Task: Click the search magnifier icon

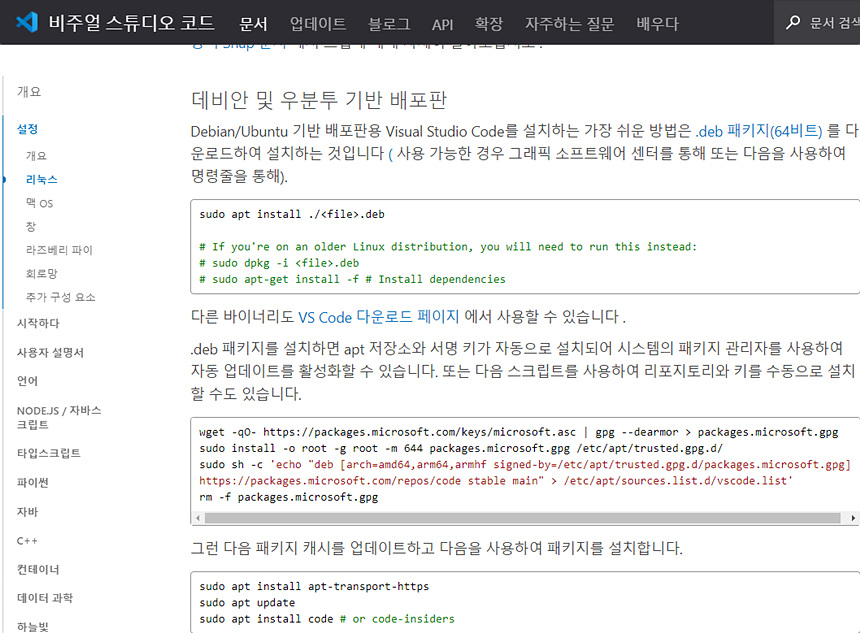Action: pos(793,22)
